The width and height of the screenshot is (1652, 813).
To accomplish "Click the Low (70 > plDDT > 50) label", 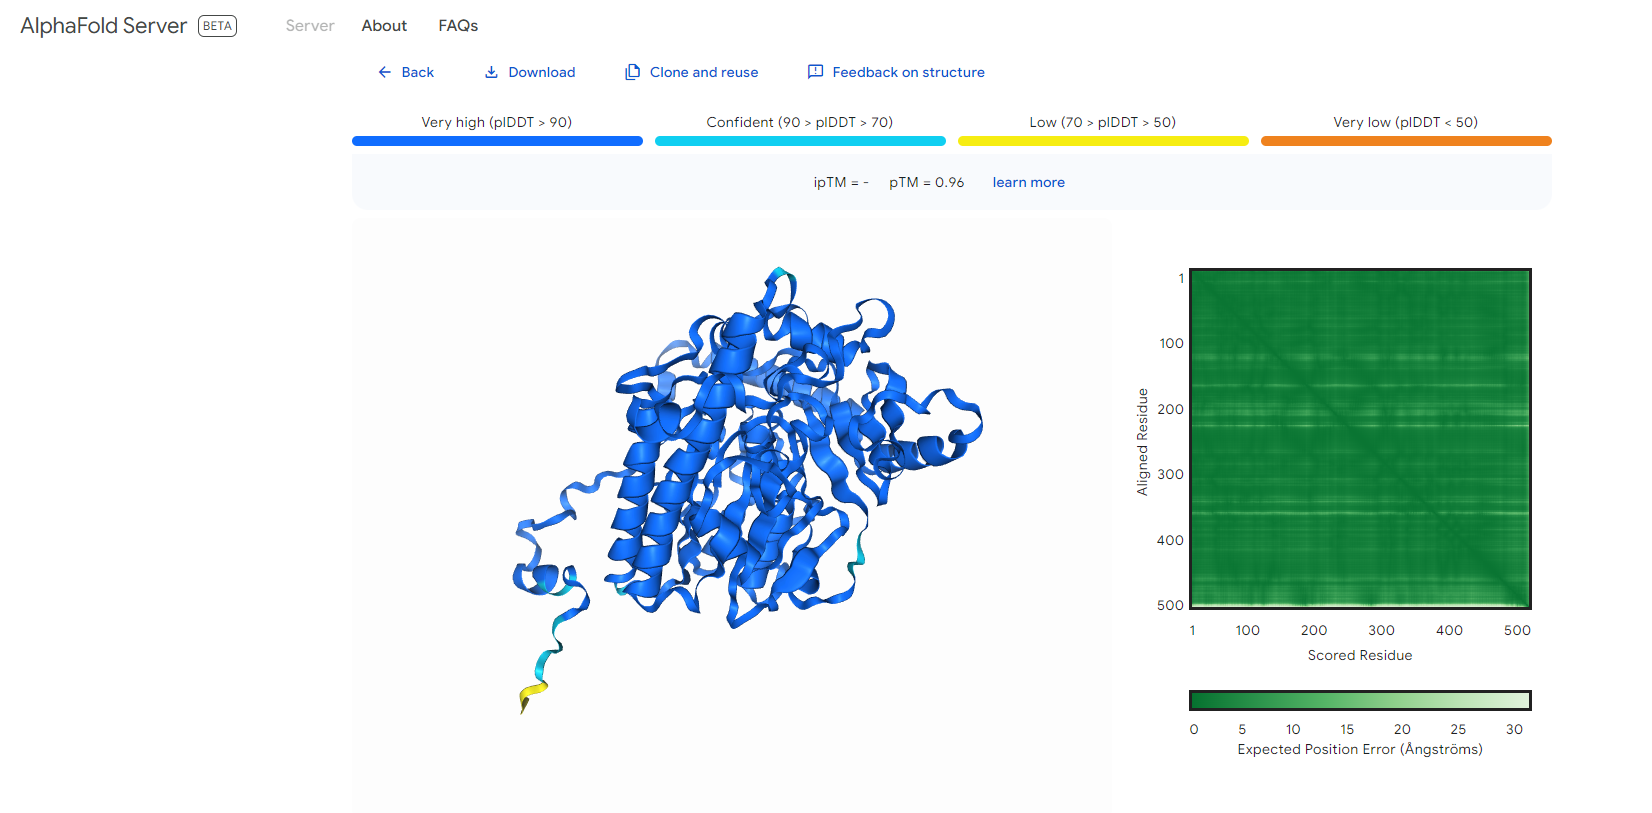I will coord(1102,122).
